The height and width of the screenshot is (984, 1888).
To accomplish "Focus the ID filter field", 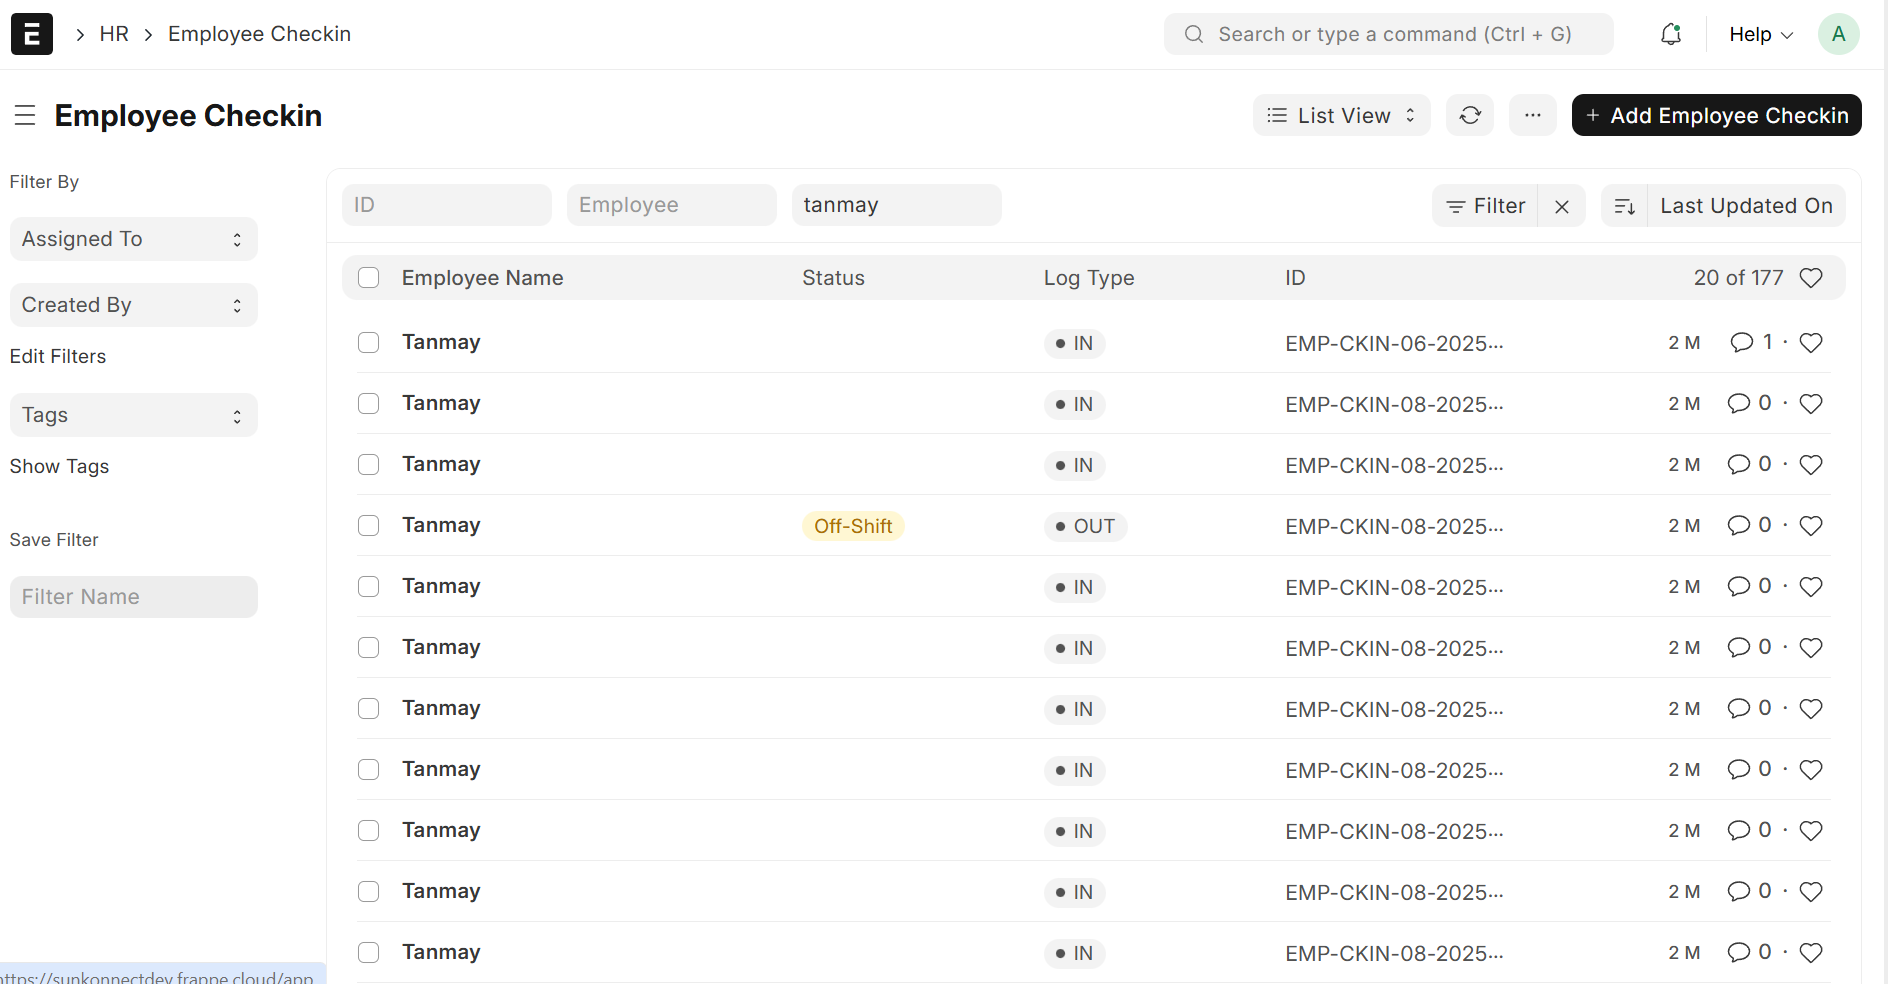I will pos(447,205).
